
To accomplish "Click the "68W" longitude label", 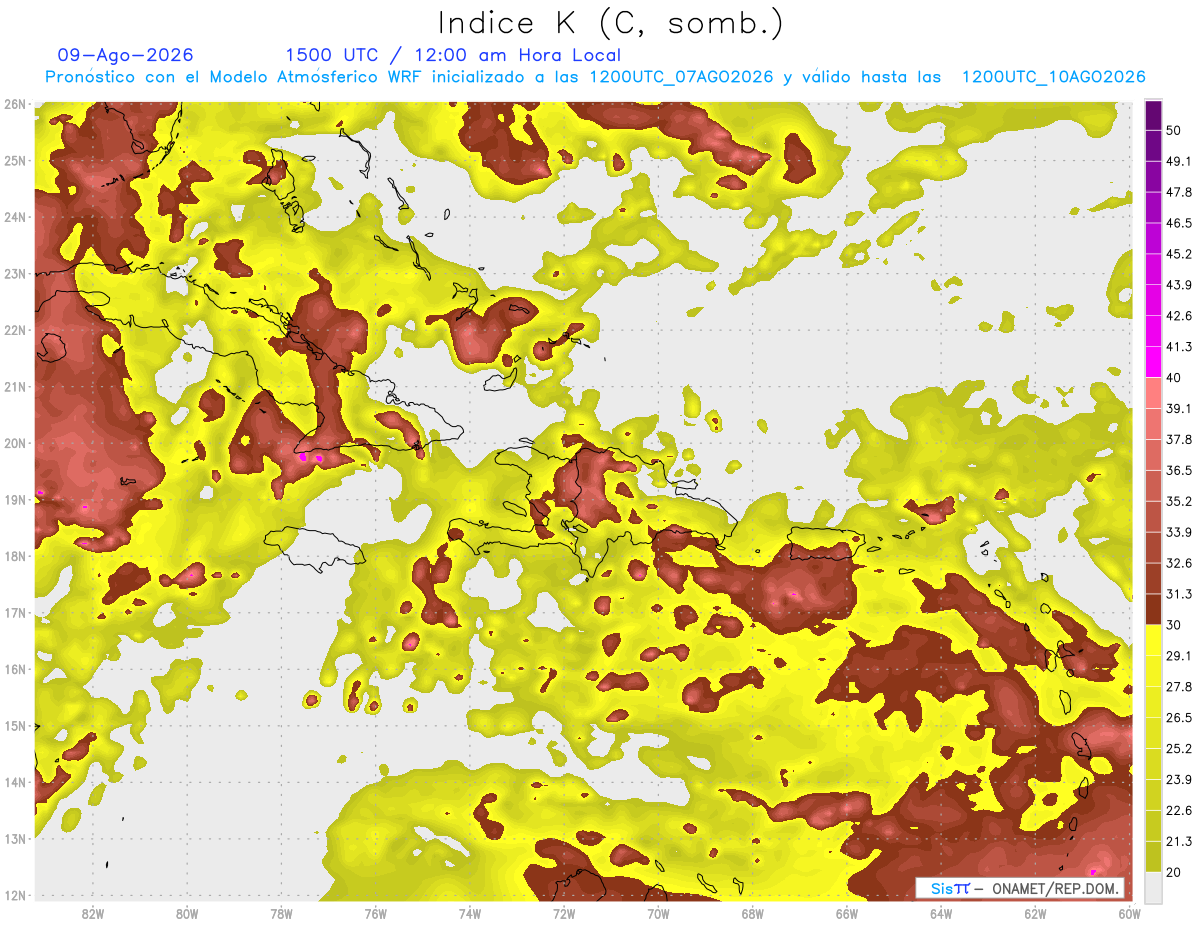I will tap(753, 913).
